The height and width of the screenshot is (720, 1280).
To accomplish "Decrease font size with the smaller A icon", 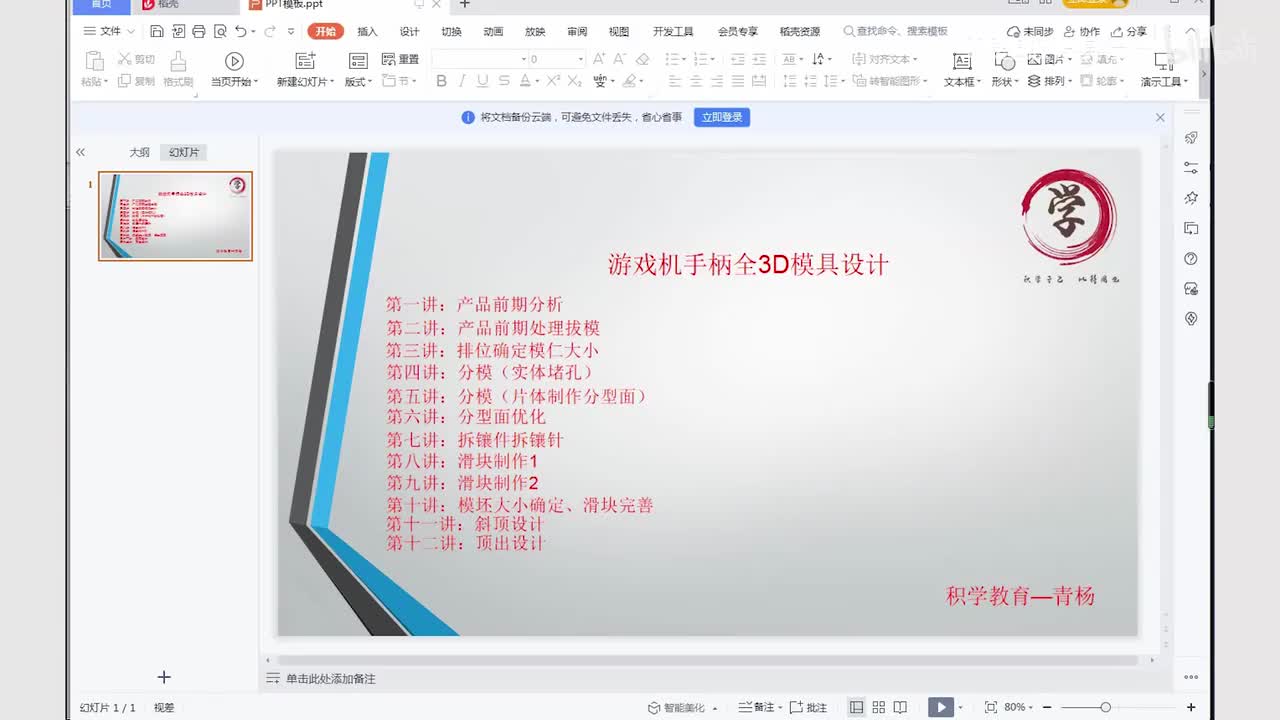I will coord(620,59).
